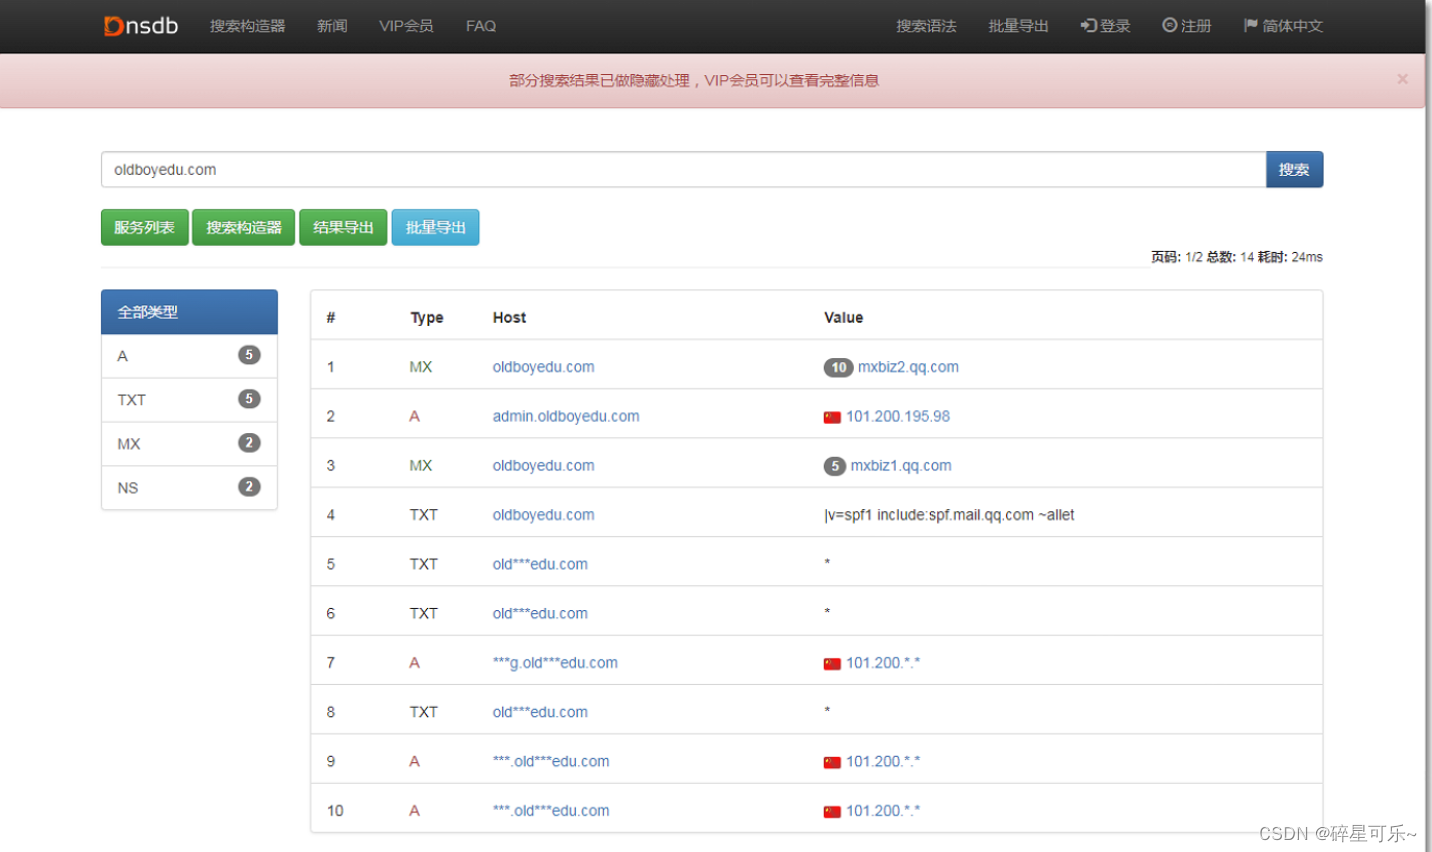The height and width of the screenshot is (852, 1432).
Task: Click the 页码 1/2 page info text
Action: 1177,257
